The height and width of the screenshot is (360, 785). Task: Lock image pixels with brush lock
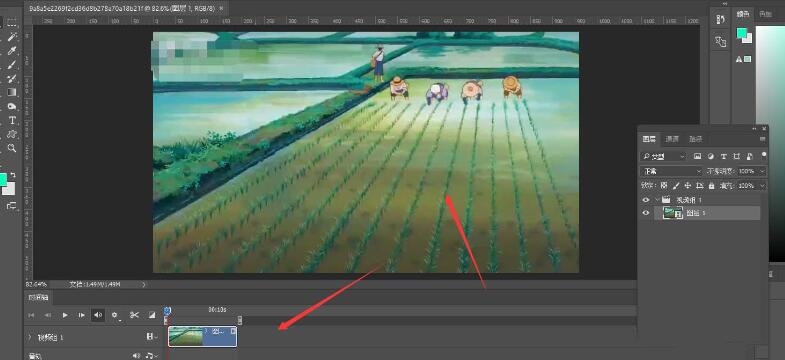(x=676, y=185)
